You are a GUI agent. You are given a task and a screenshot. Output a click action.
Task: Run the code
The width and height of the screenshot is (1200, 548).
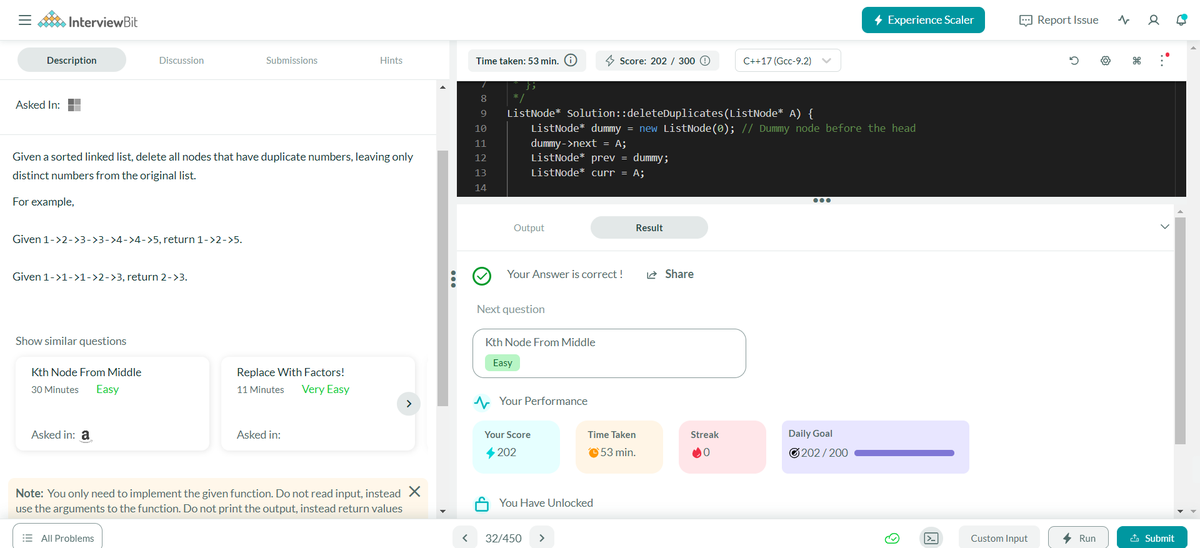coord(1079,538)
